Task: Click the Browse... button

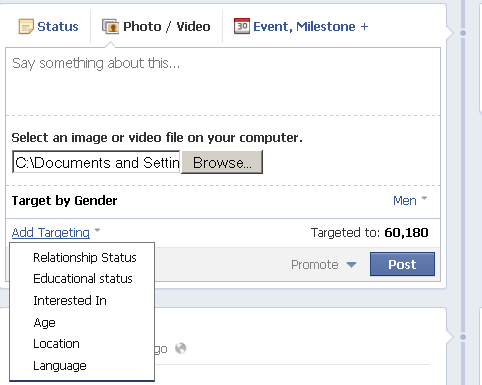Action: (222, 162)
